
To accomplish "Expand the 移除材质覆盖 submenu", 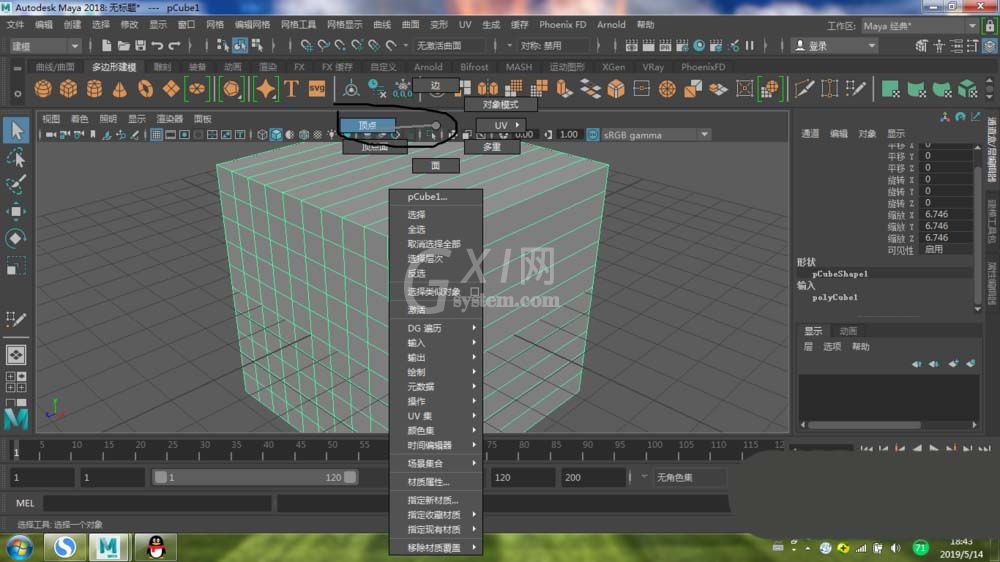I will tap(436, 547).
